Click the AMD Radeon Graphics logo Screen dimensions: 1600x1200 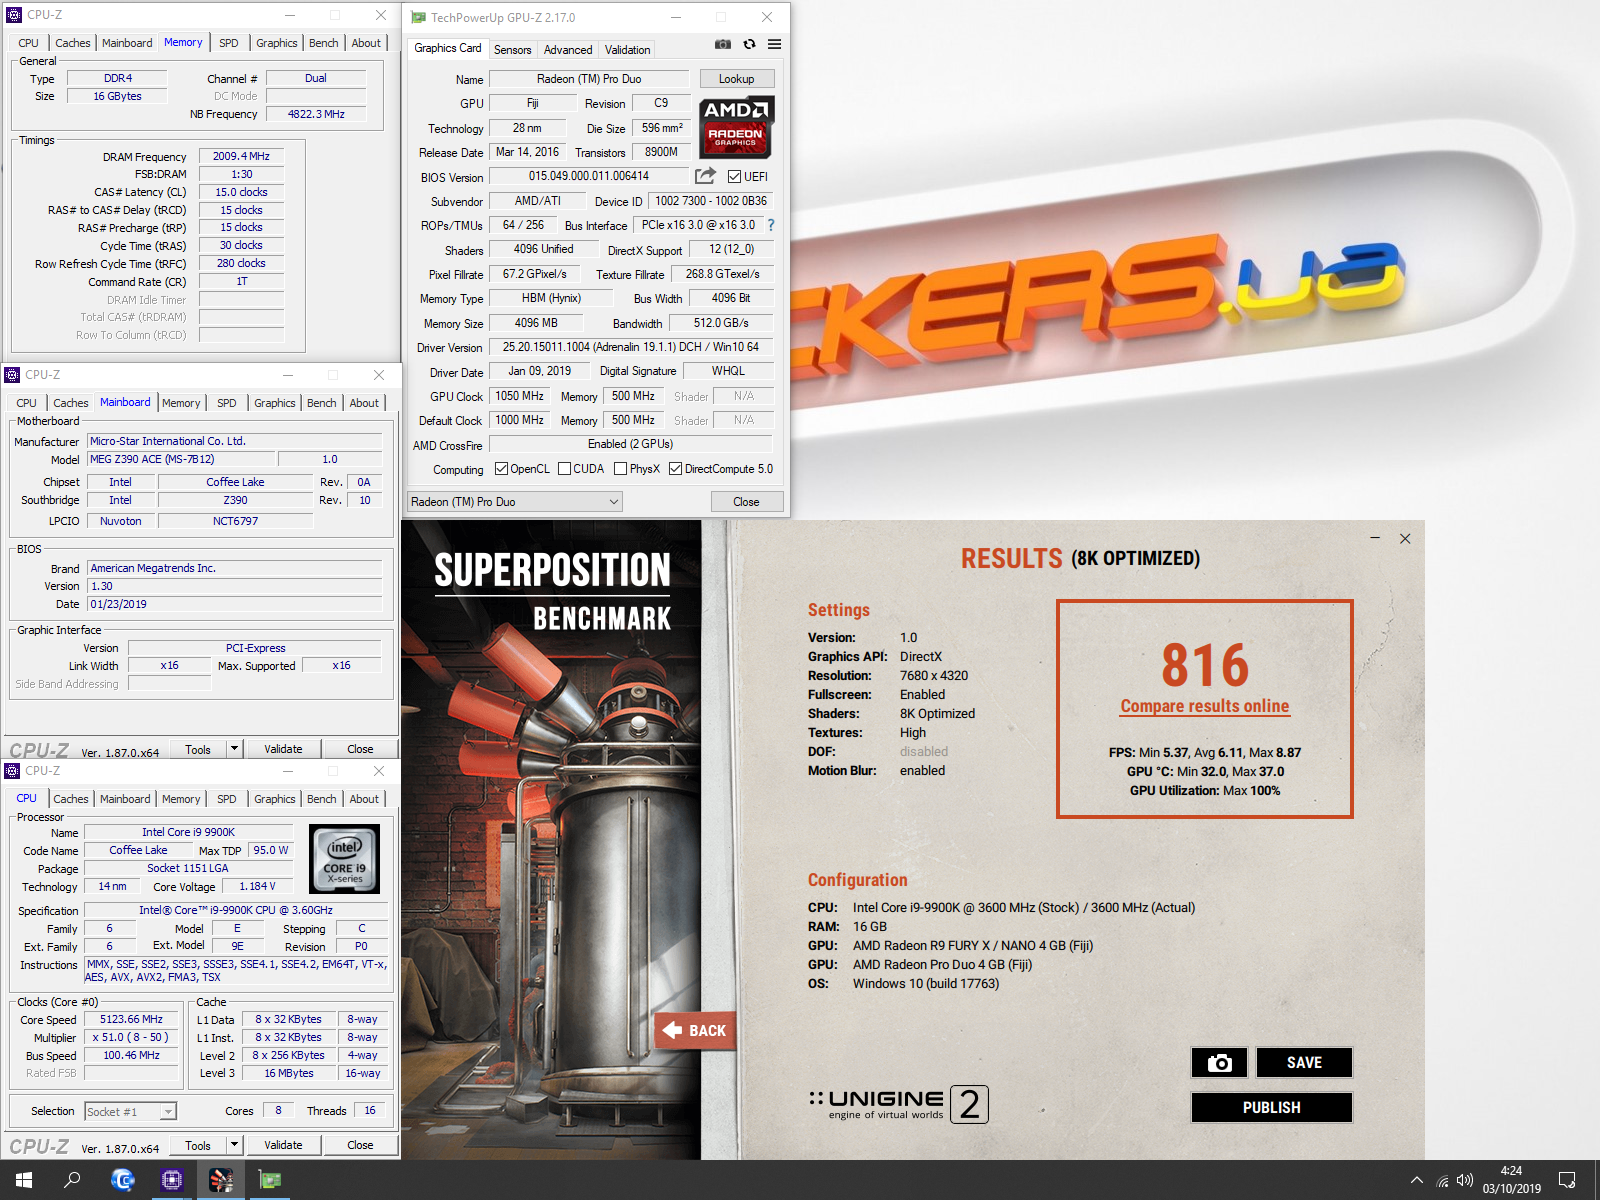coord(736,127)
